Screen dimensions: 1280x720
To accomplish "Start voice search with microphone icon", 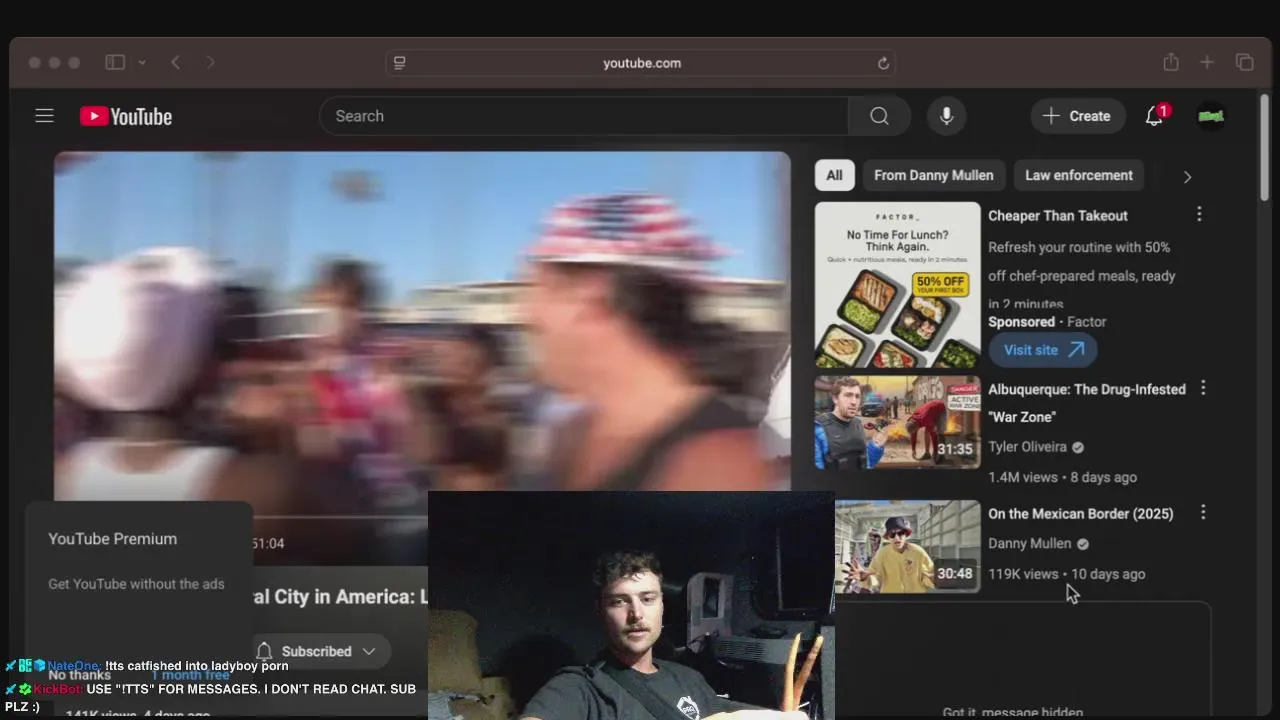I will pyautogui.click(x=946, y=116).
